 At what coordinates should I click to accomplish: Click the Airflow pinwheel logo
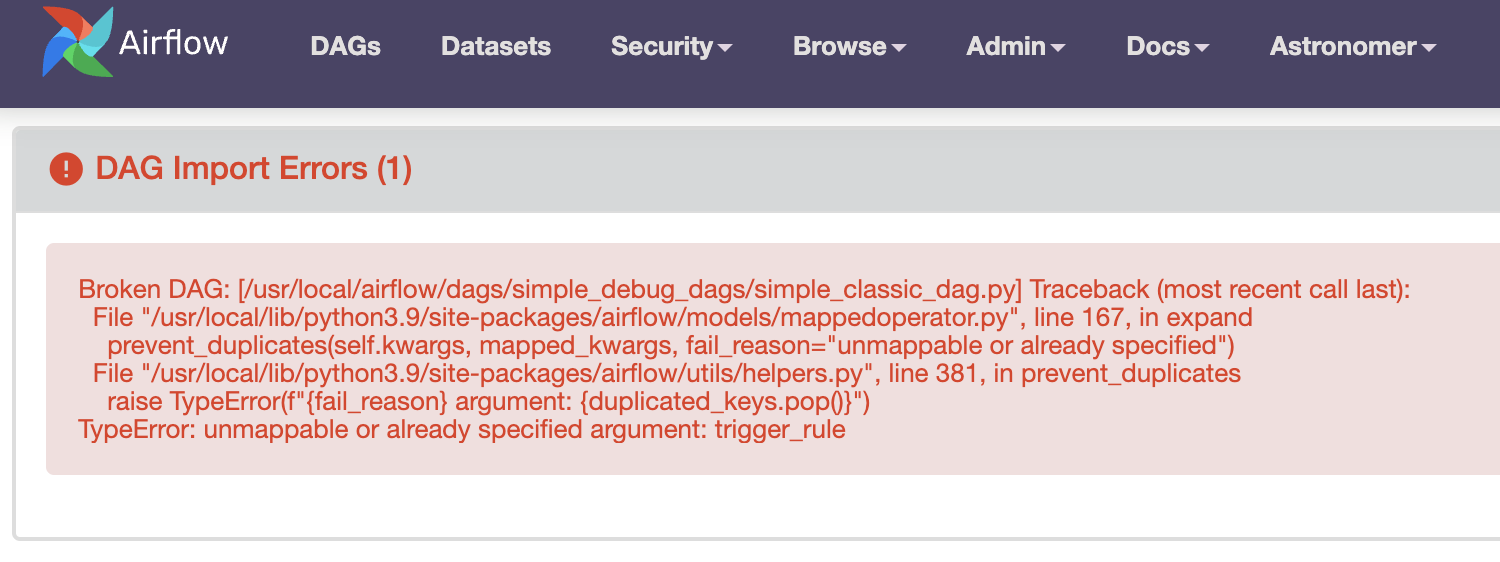coord(77,42)
